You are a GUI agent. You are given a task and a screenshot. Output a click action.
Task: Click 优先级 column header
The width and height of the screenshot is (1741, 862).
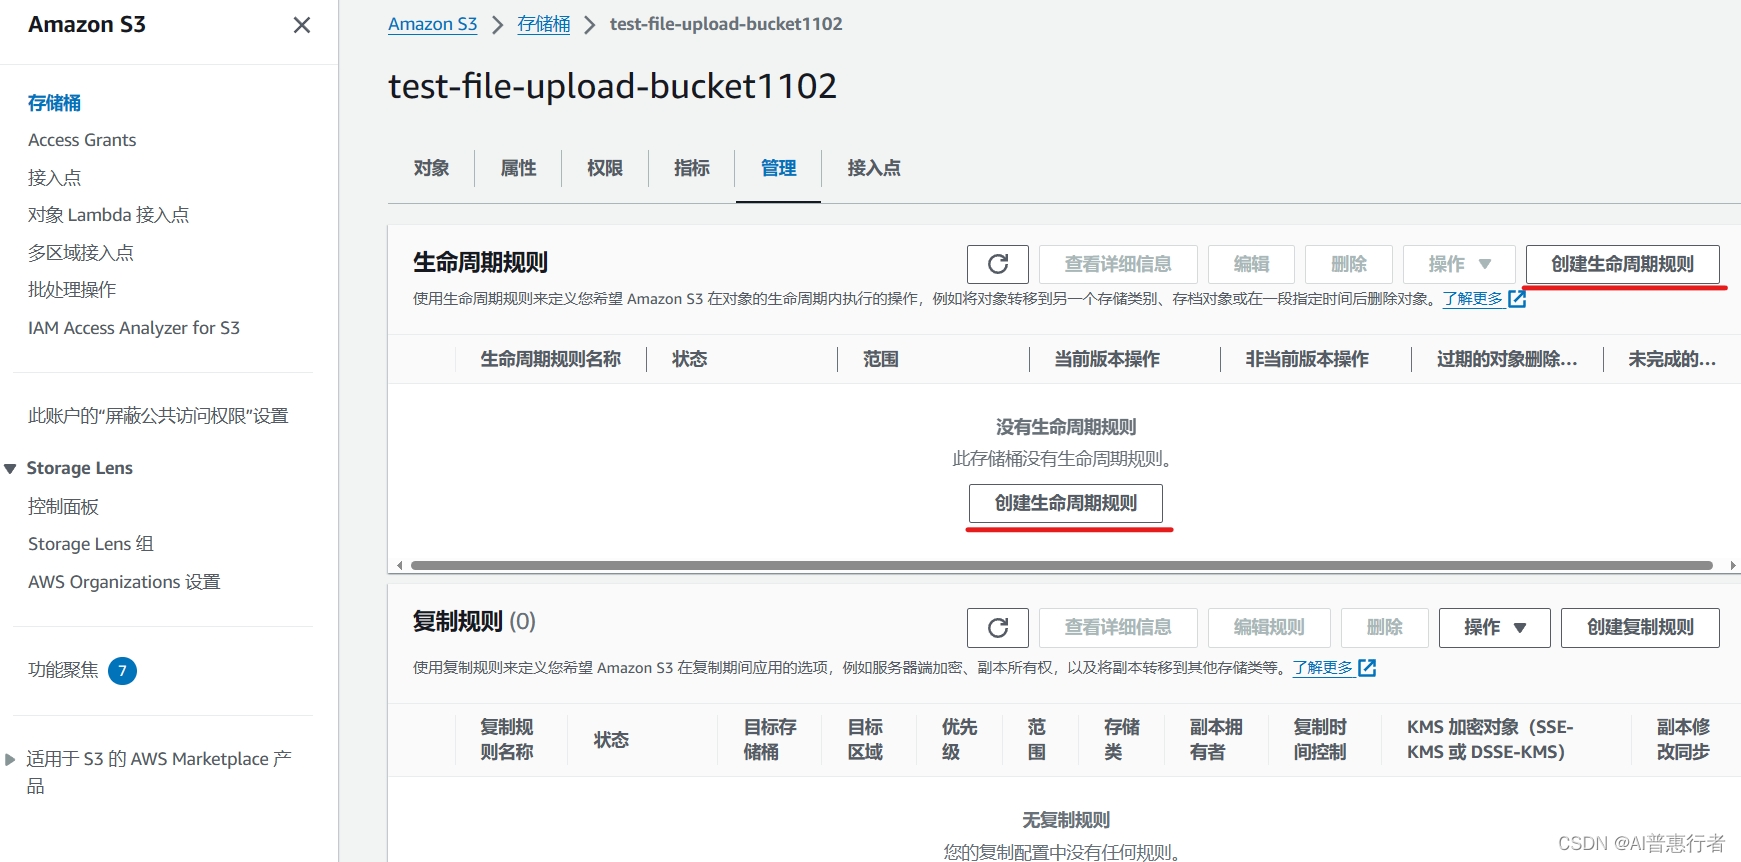click(x=959, y=740)
